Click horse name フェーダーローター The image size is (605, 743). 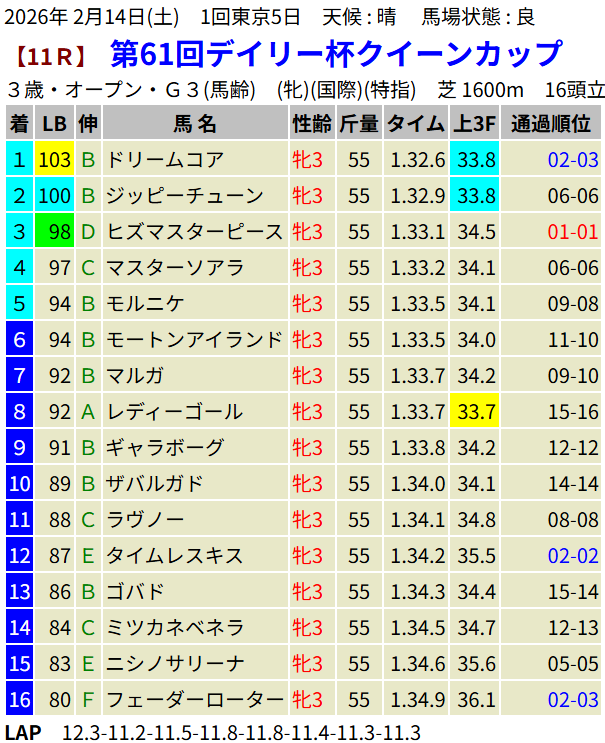195,699
